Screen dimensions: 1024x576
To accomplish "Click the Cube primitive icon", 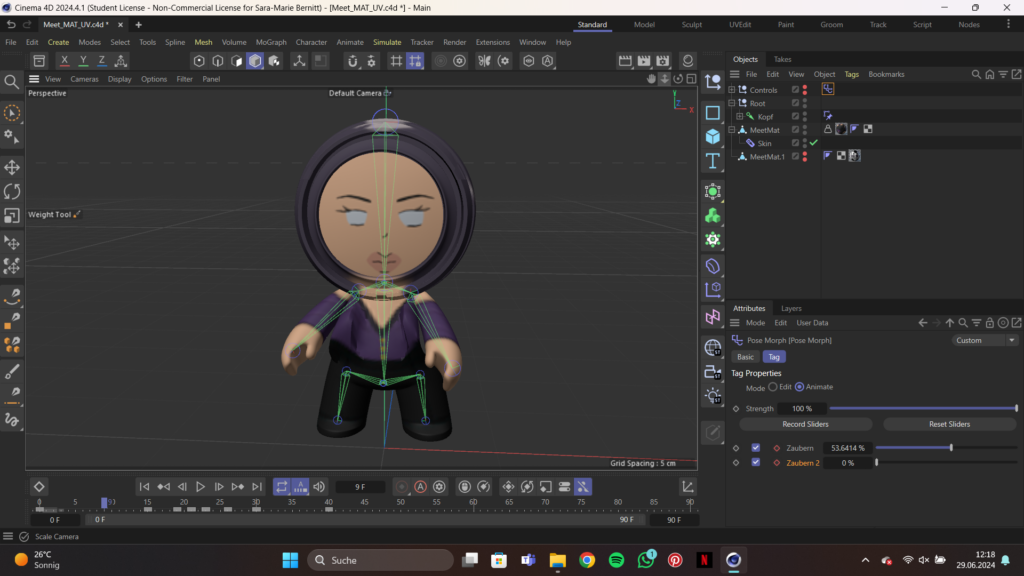I will (713, 136).
